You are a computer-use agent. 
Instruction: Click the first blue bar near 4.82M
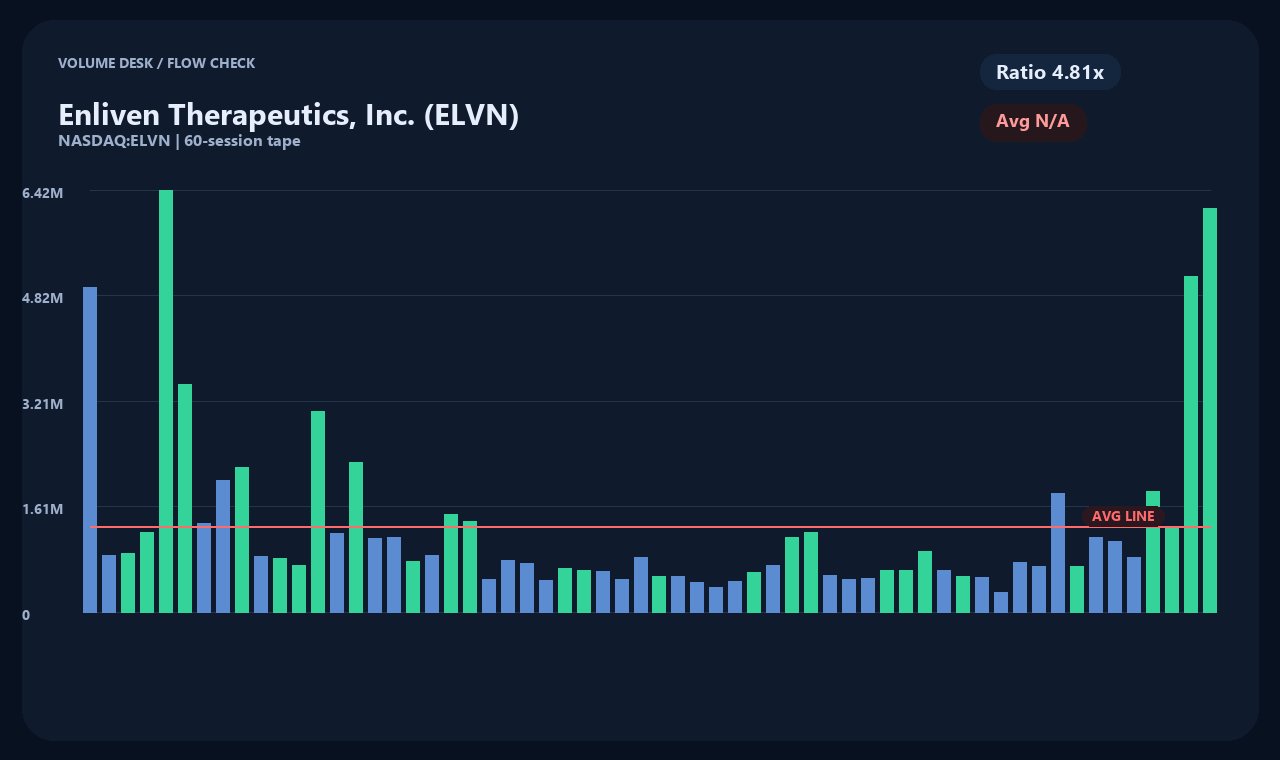pos(90,450)
